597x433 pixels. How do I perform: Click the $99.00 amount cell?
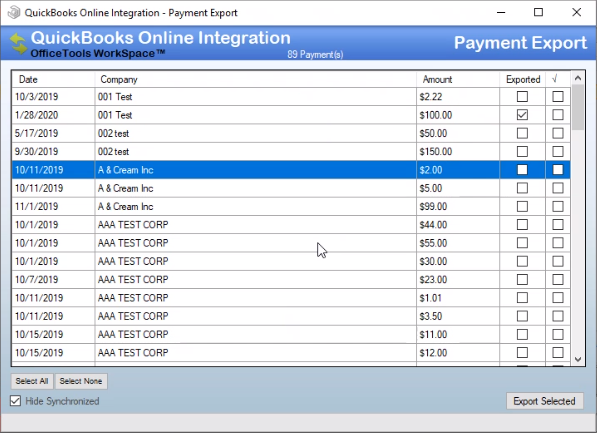tap(458, 206)
